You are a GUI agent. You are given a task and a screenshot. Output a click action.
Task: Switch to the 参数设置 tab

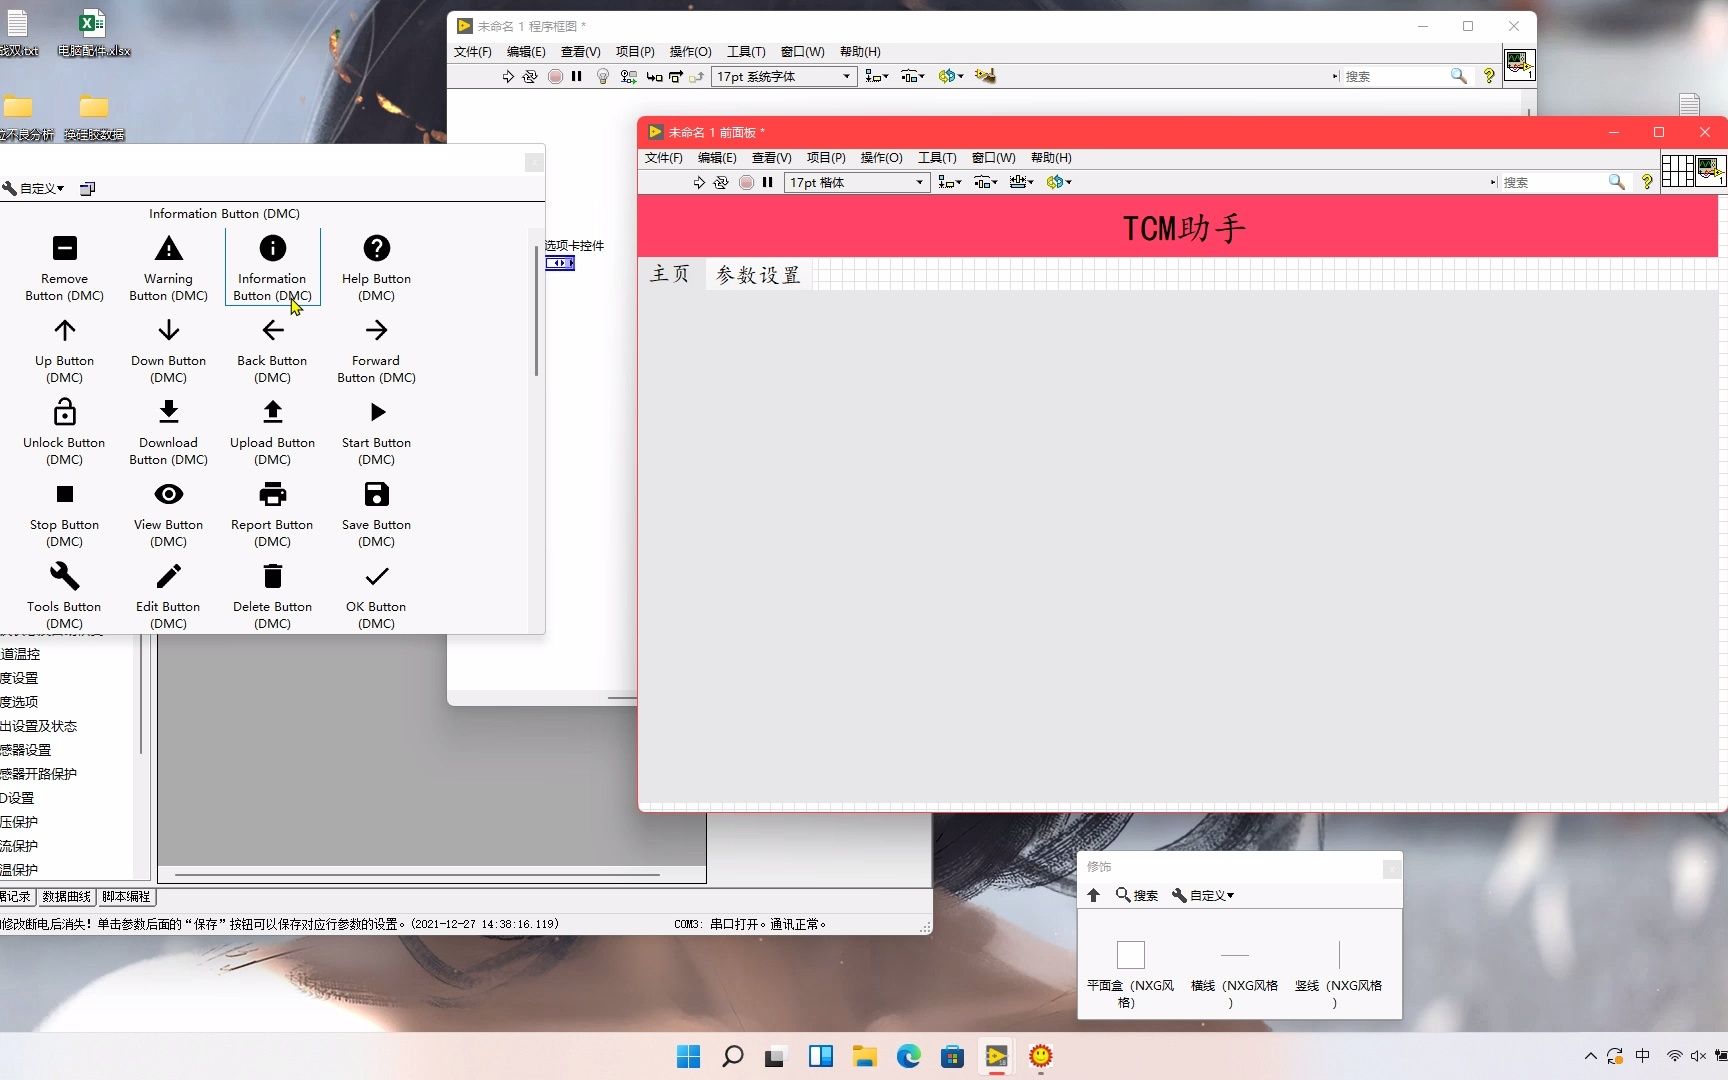point(757,274)
